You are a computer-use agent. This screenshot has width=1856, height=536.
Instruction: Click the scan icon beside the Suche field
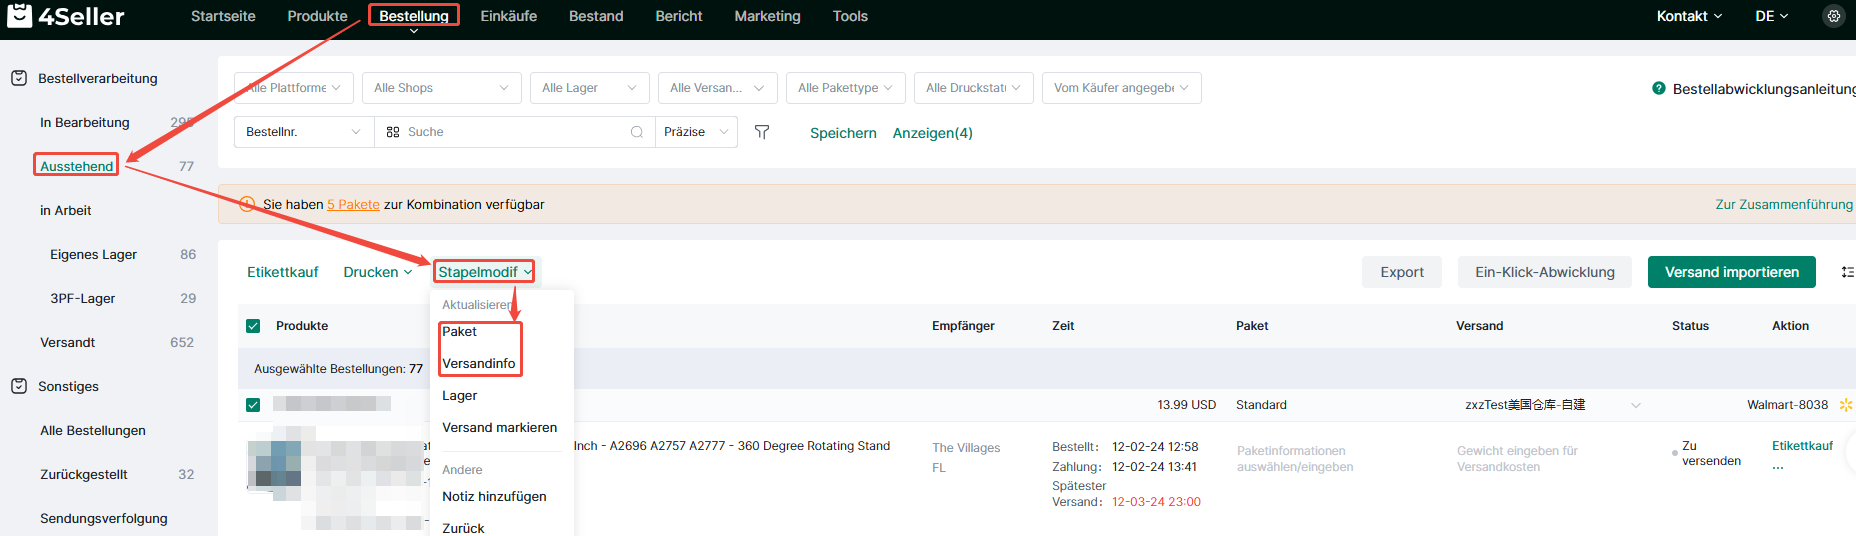393,132
